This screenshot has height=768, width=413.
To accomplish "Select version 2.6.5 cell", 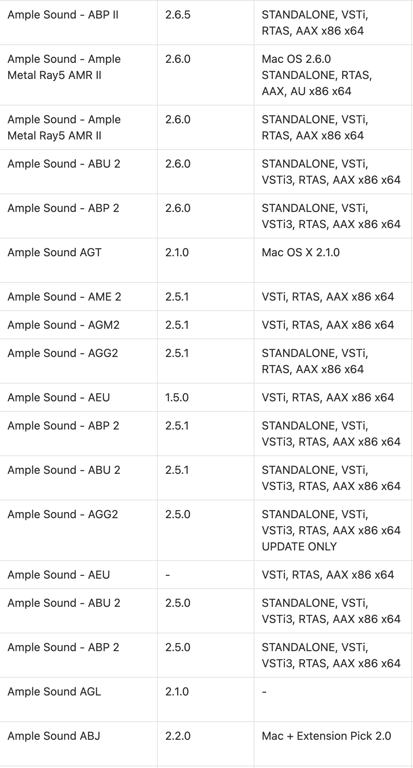I will coord(206,23).
